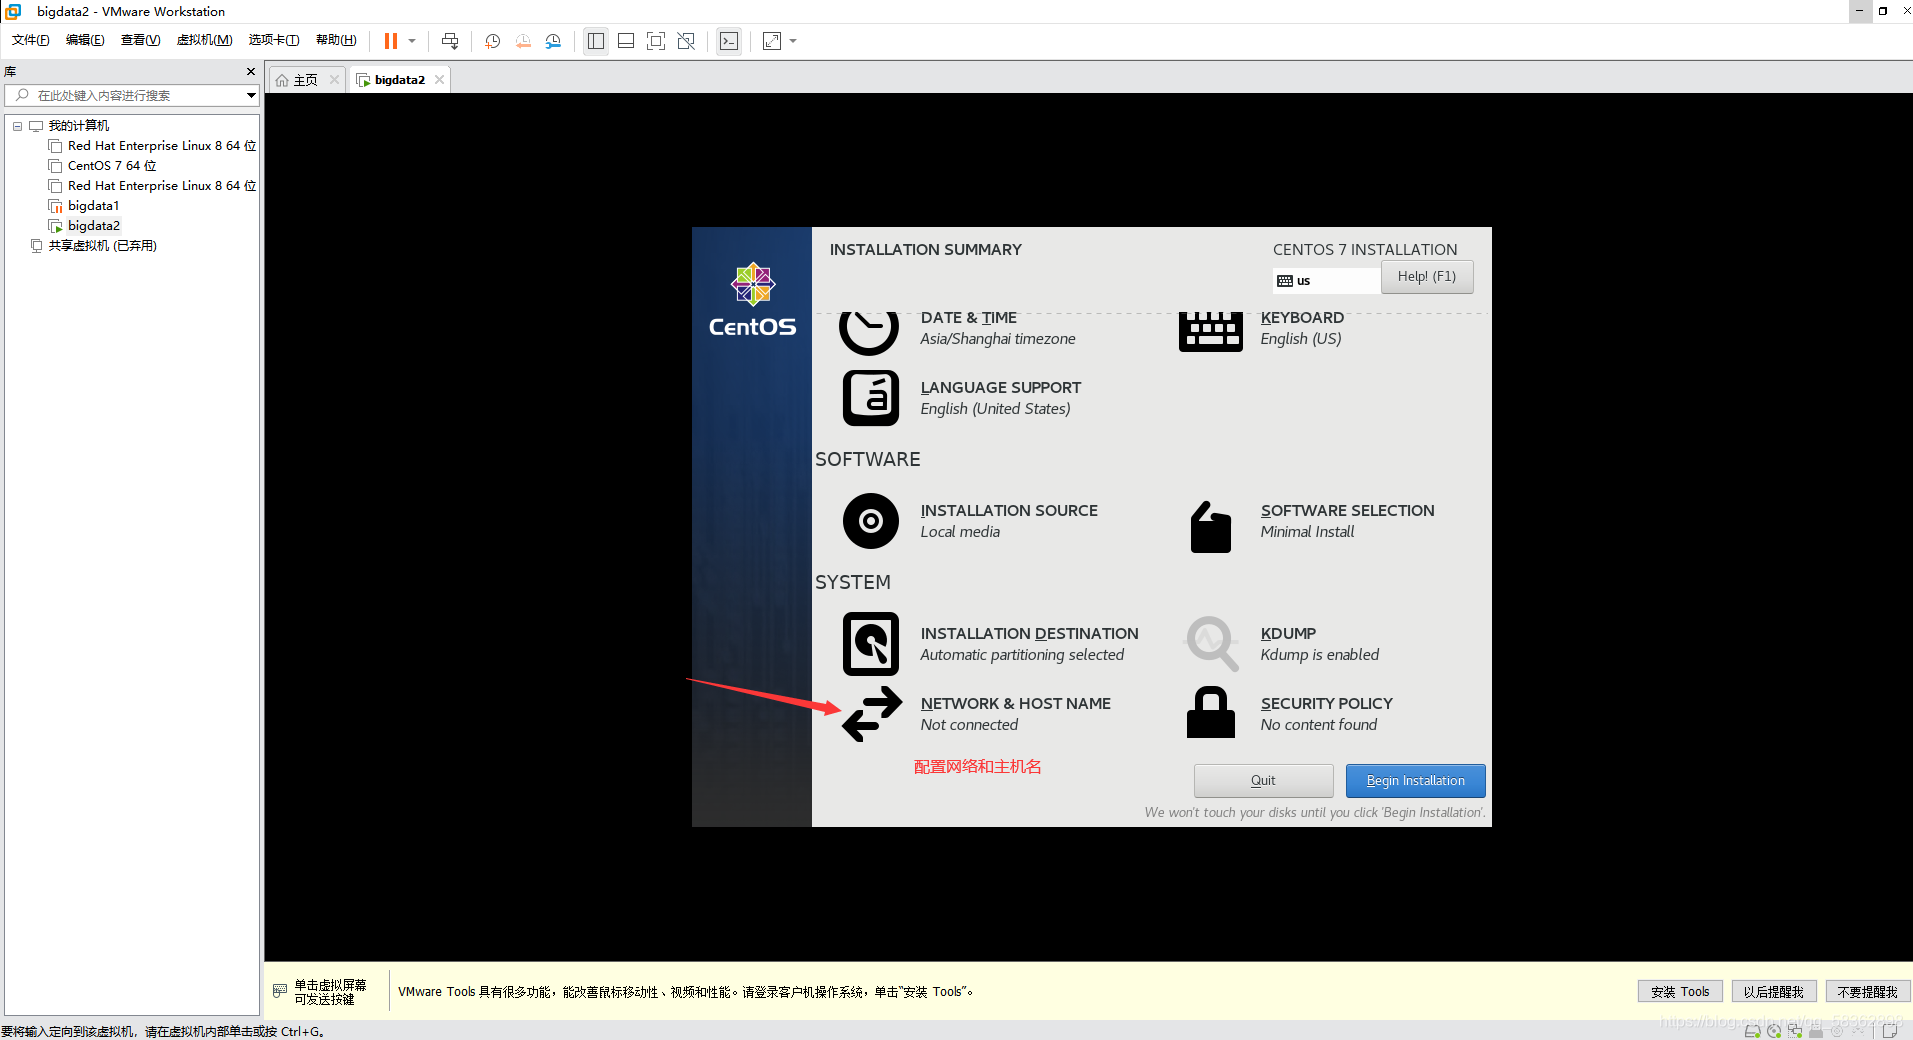This screenshot has height=1040, width=1913.
Task: Open the 编辑(E) menu
Action: pos(85,40)
